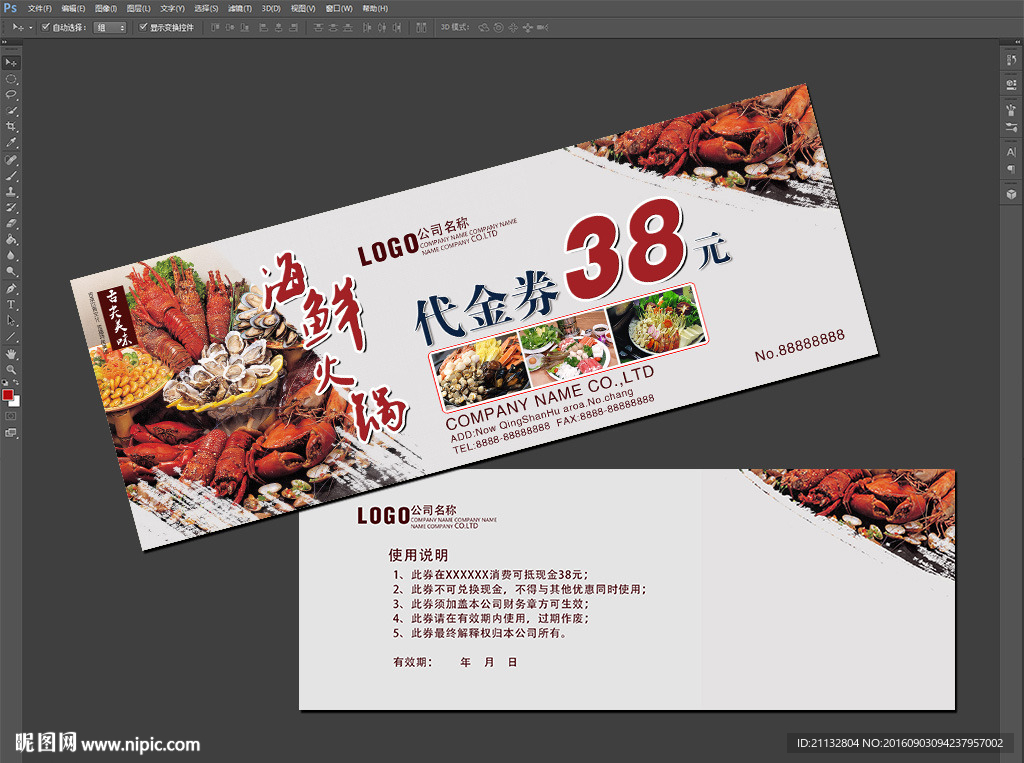The image size is (1024, 763).
Task: Select the Horizontal Type tool
Action: (x=11, y=305)
